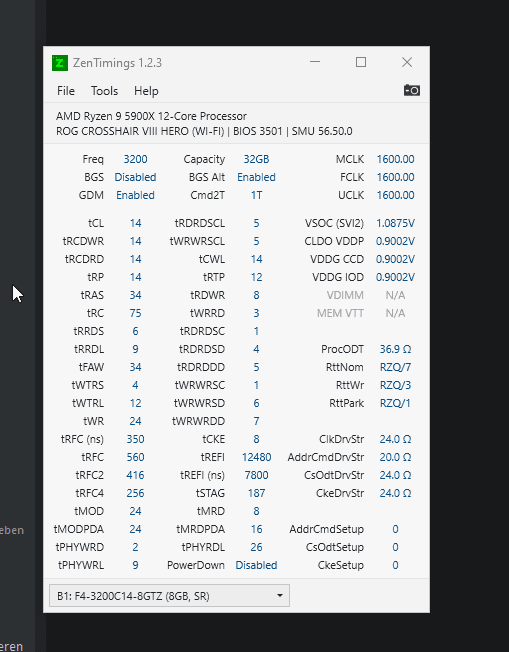Click the tRC value 75

tap(135, 313)
